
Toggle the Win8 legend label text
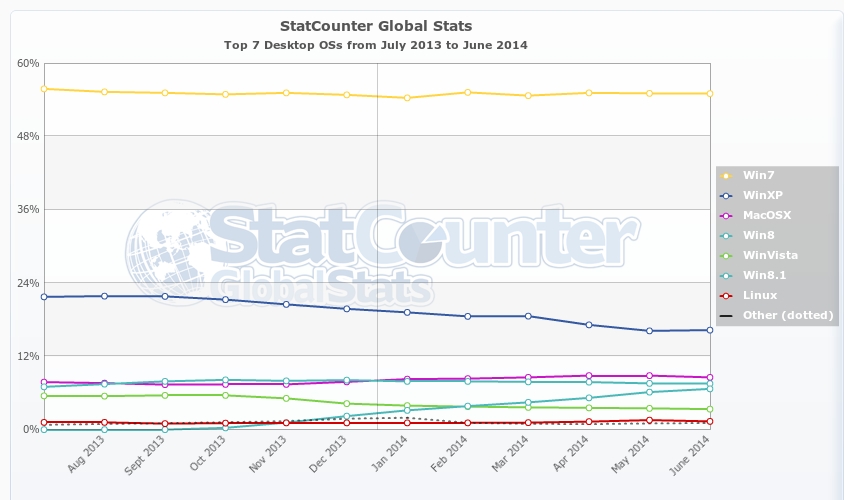pyautogui.click(x=758, y=236)
